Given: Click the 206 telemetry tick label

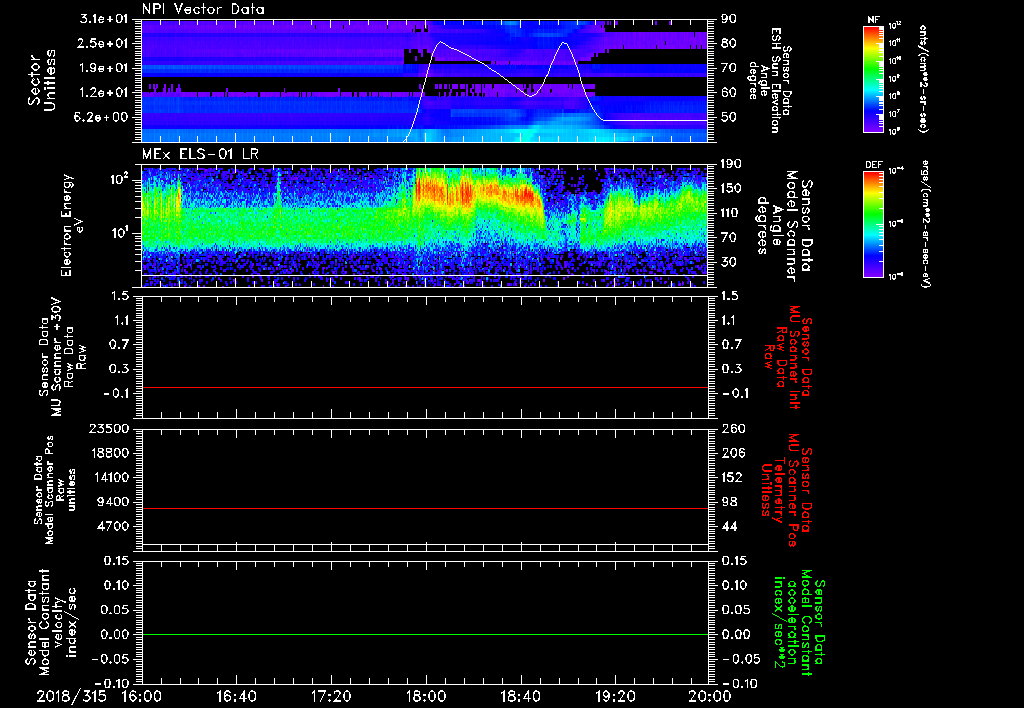Looking at the screenshot, I should coord(733,453).
